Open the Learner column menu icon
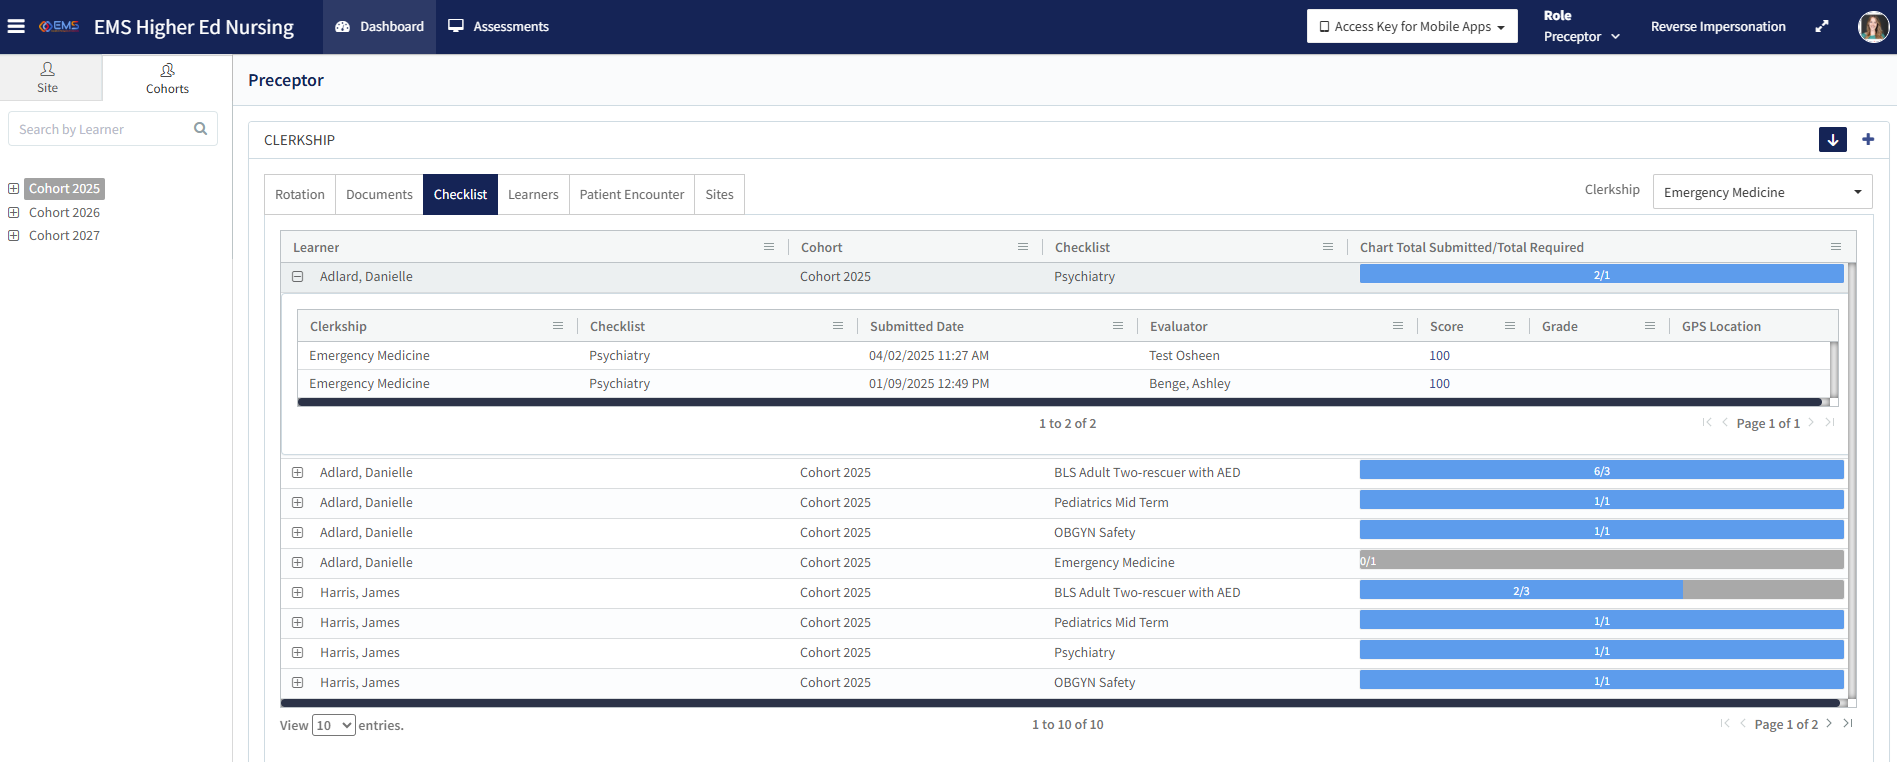 (x=768, y=247)
